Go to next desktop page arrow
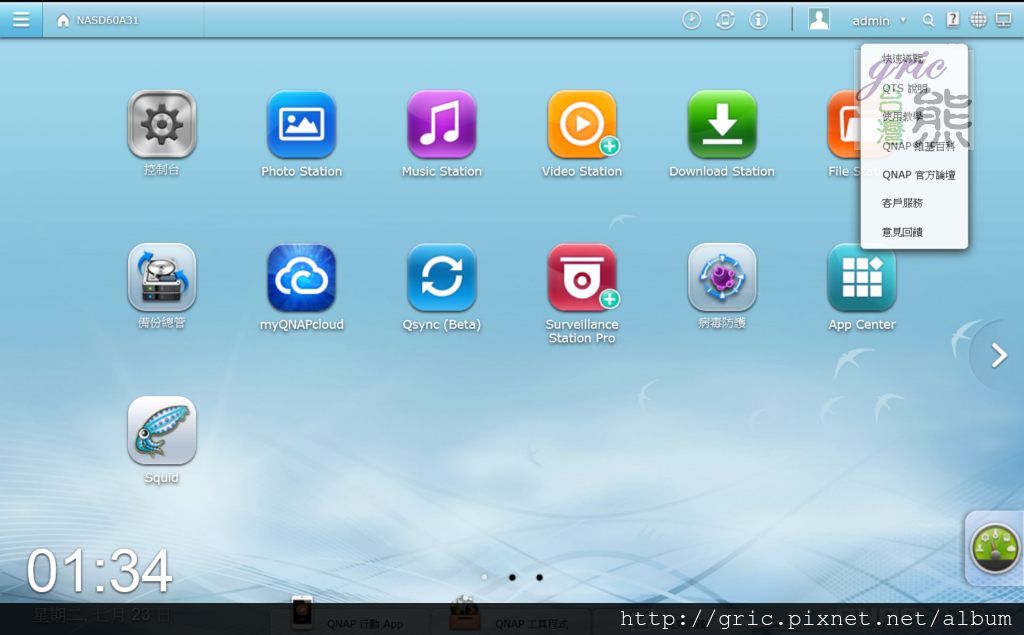 [x=999, y=355]
